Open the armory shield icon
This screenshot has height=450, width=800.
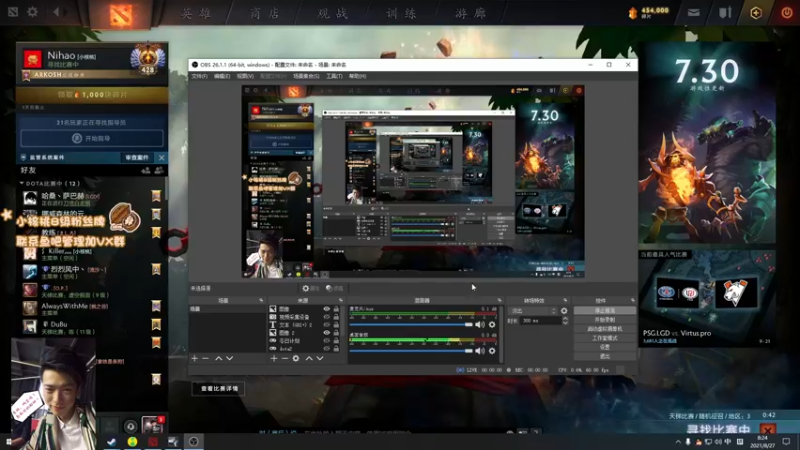pyautogui.click(x=725, y=13)
